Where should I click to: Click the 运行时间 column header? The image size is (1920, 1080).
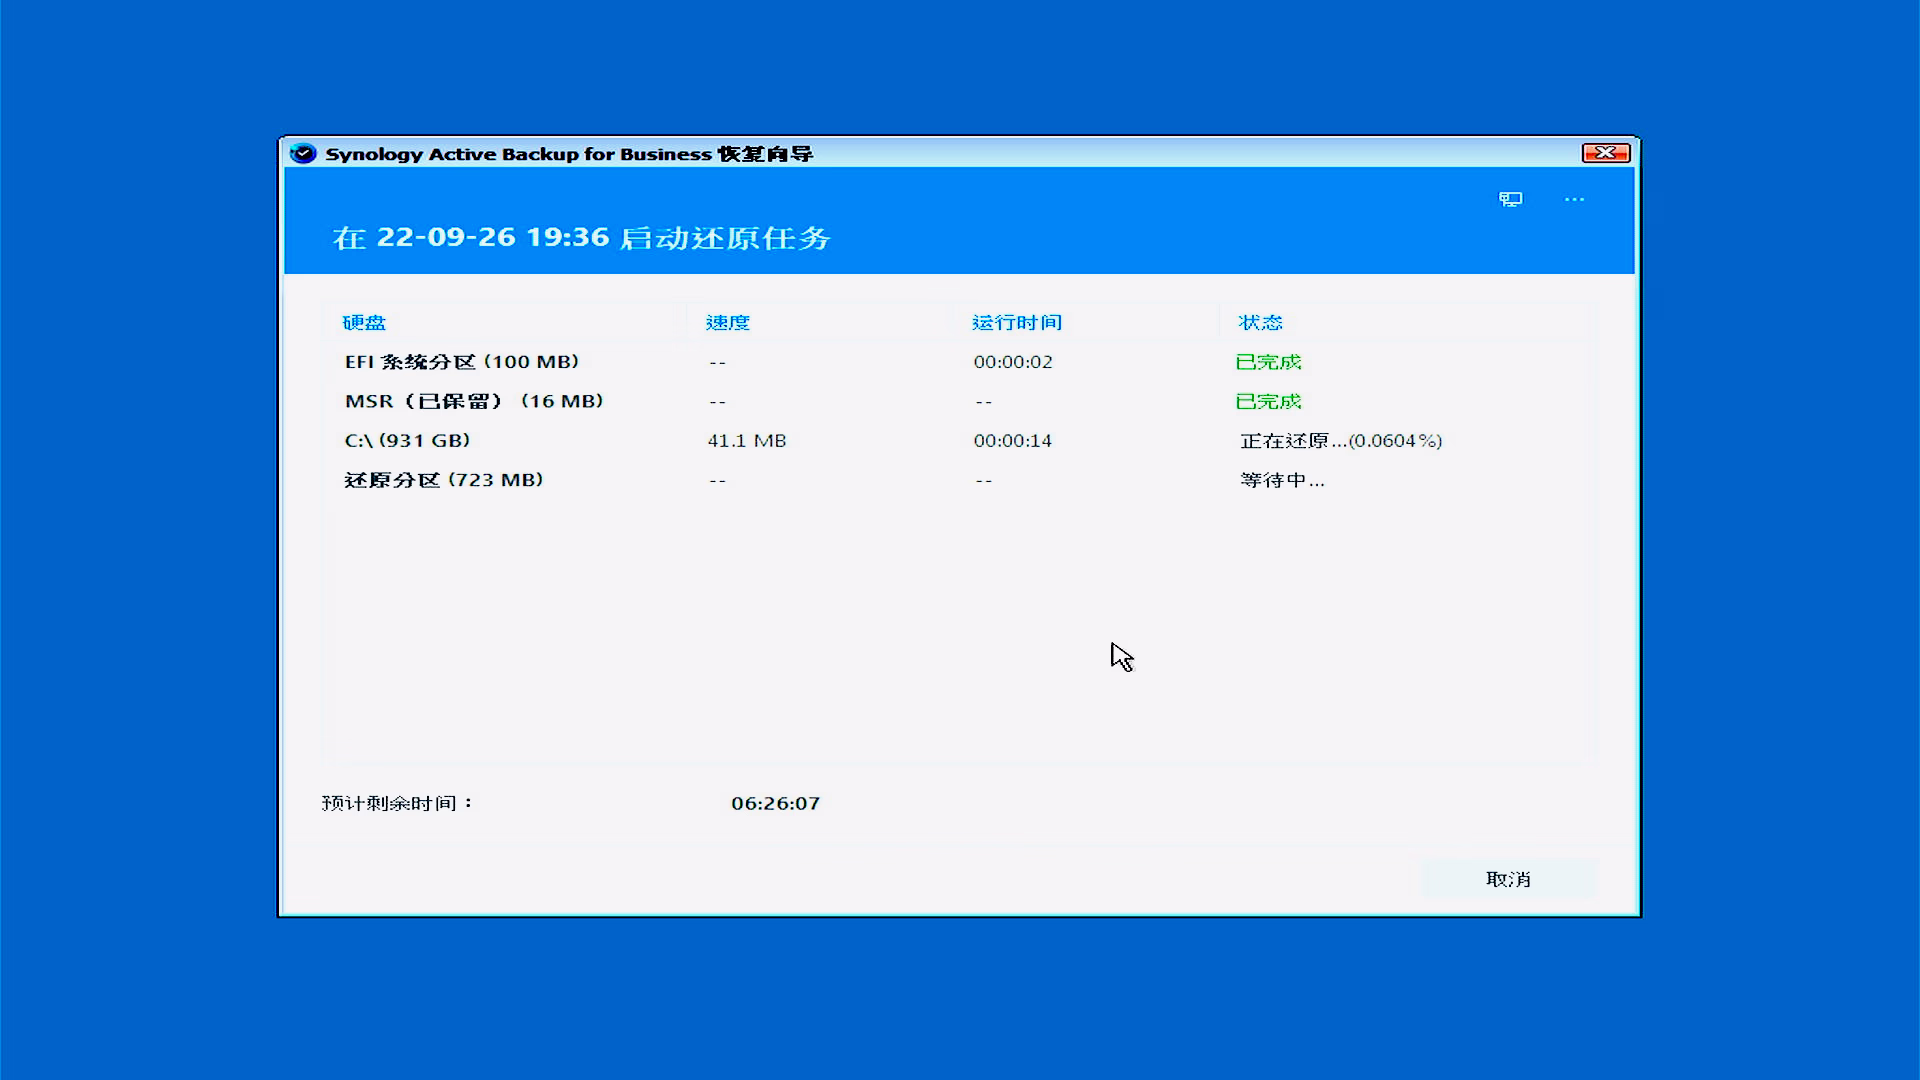click(1016, 322)
